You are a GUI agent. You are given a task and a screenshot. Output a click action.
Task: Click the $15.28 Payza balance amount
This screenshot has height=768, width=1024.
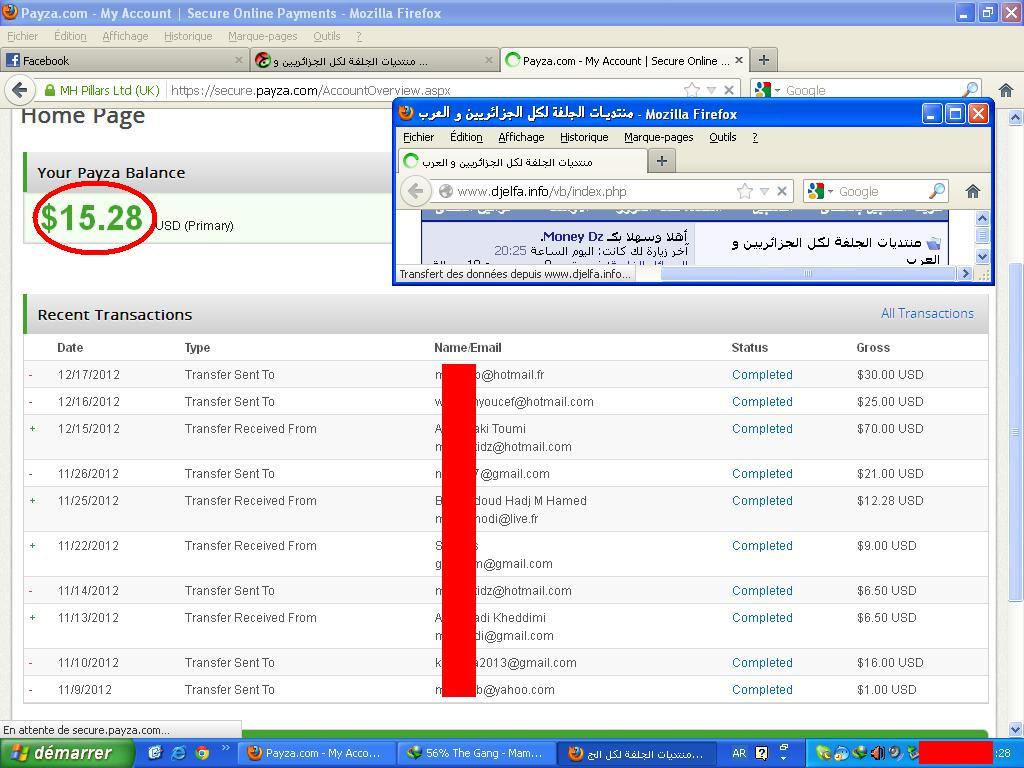coord(91,217)
